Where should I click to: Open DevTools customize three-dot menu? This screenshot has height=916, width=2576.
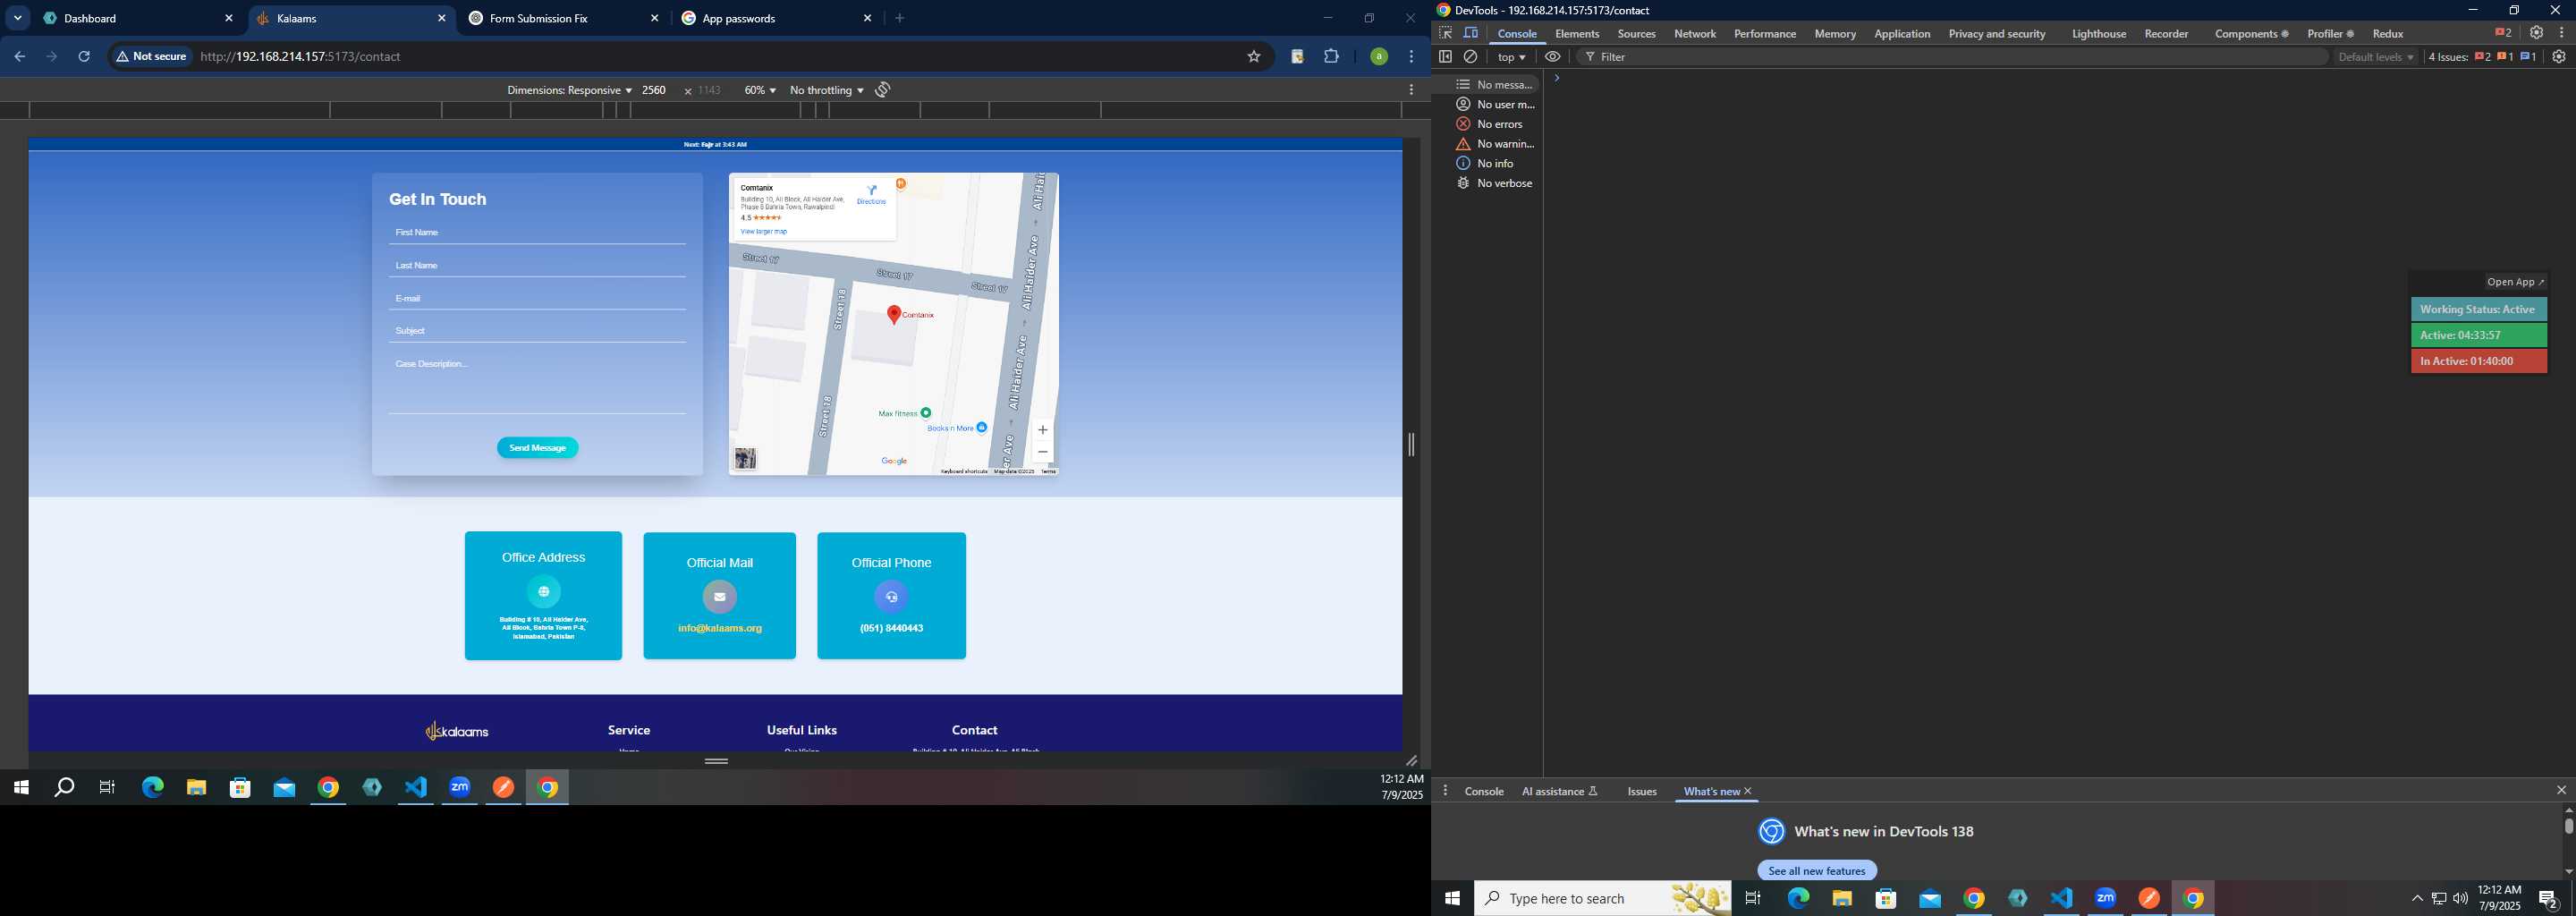(x=2561, y=33)
